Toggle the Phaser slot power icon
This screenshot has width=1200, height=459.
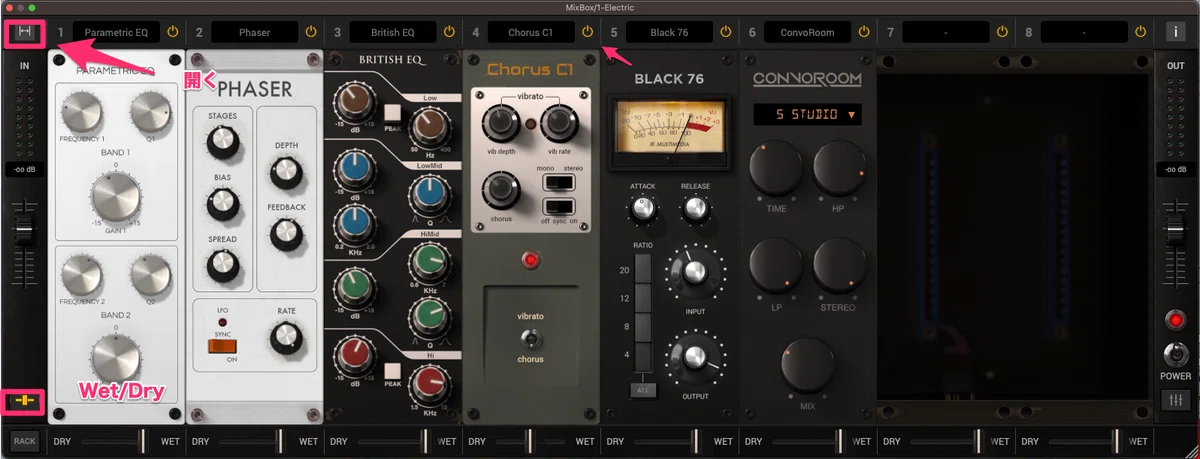(x=310, y=33)
